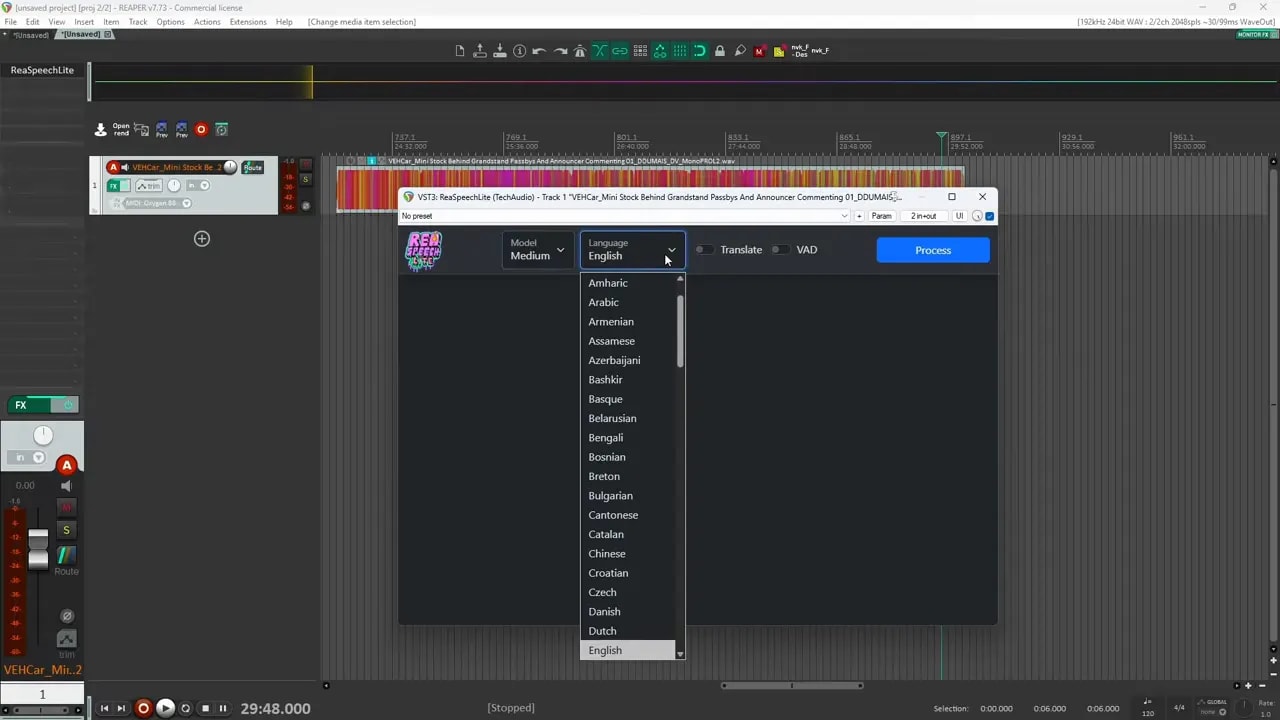The height and width of the screenshot is (720, 1280).
Task: Click the mixer strip phase invert icon
Action: click(67, 616)
